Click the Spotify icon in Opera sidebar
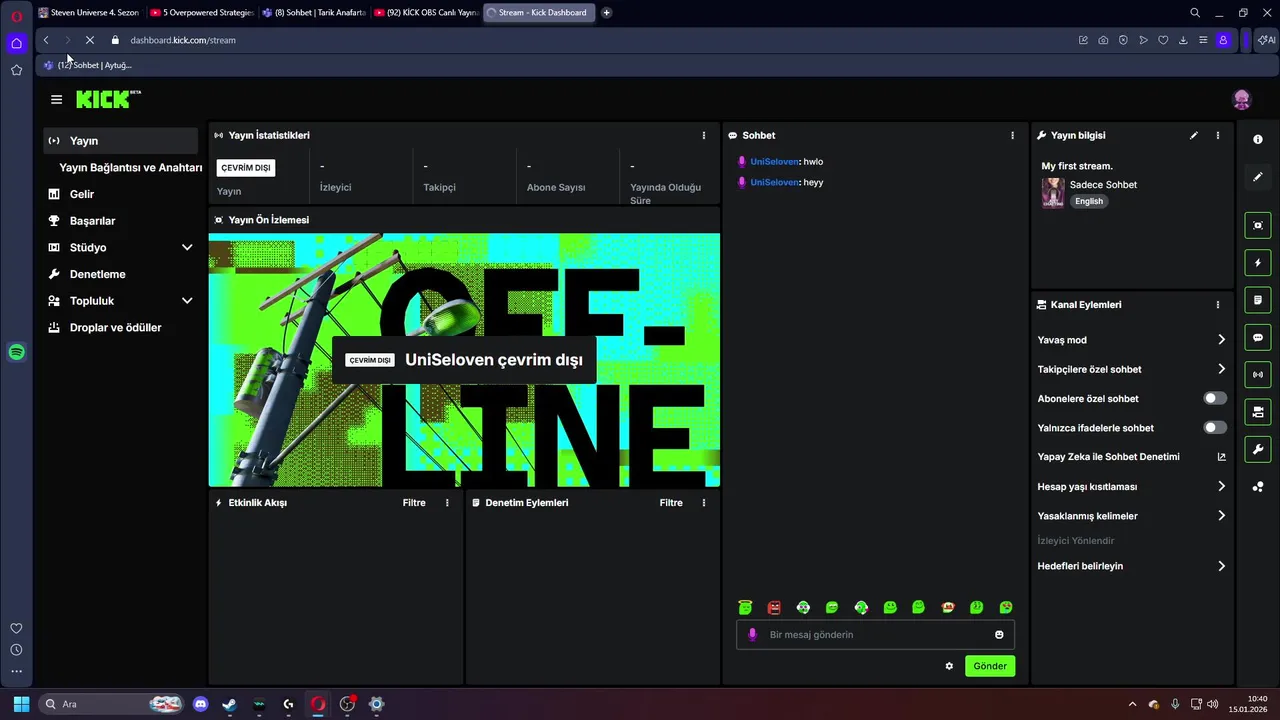 pyautogui.click(x=16, y=352)
